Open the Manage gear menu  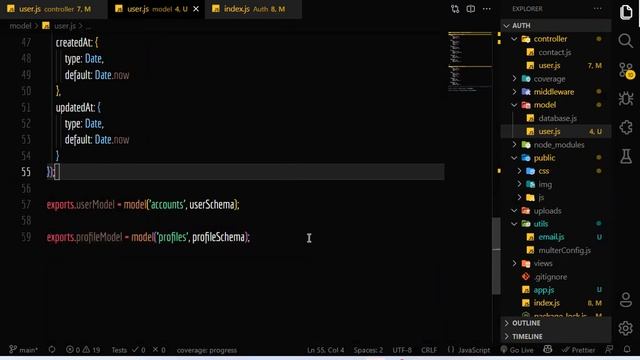click(626, 328)
